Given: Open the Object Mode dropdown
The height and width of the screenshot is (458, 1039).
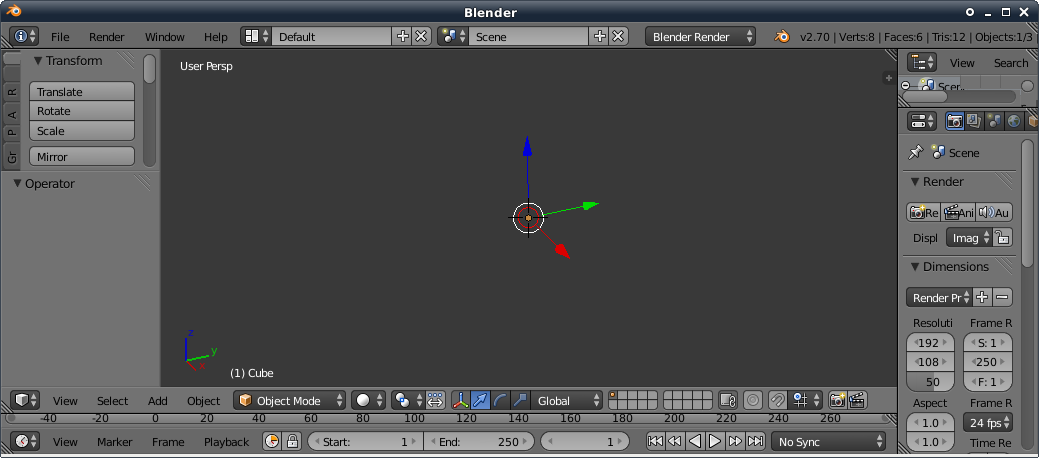Looking at the screenshot, I should coord(290,400).
